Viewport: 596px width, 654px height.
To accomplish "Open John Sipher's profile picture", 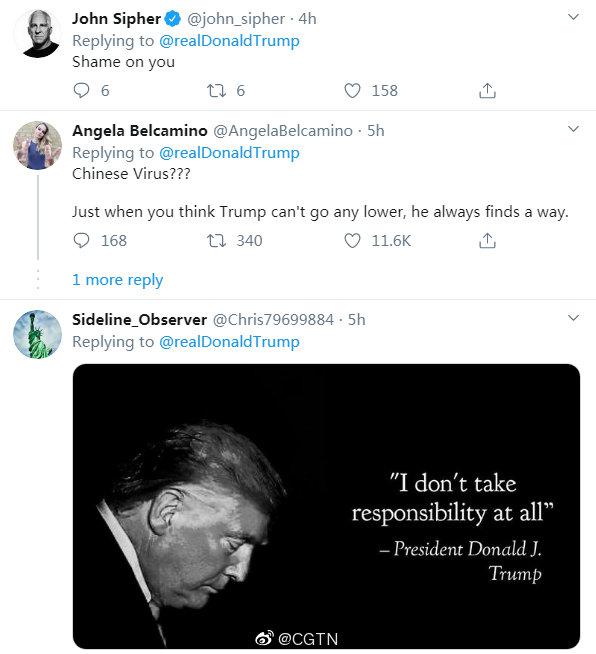I will (38, 34).
